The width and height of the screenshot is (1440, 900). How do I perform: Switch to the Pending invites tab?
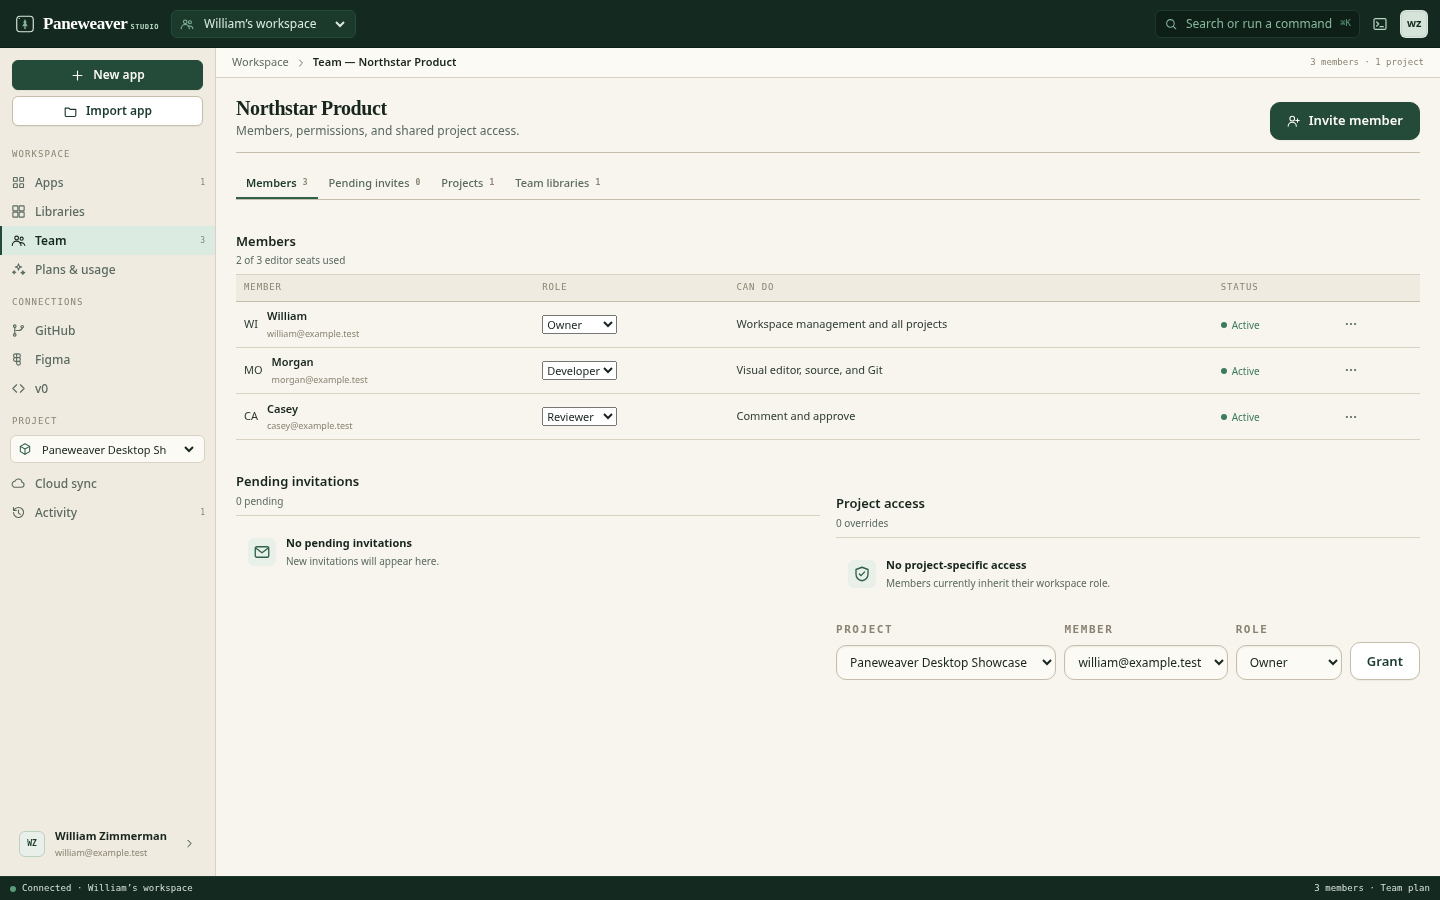[x=374, y=183]
